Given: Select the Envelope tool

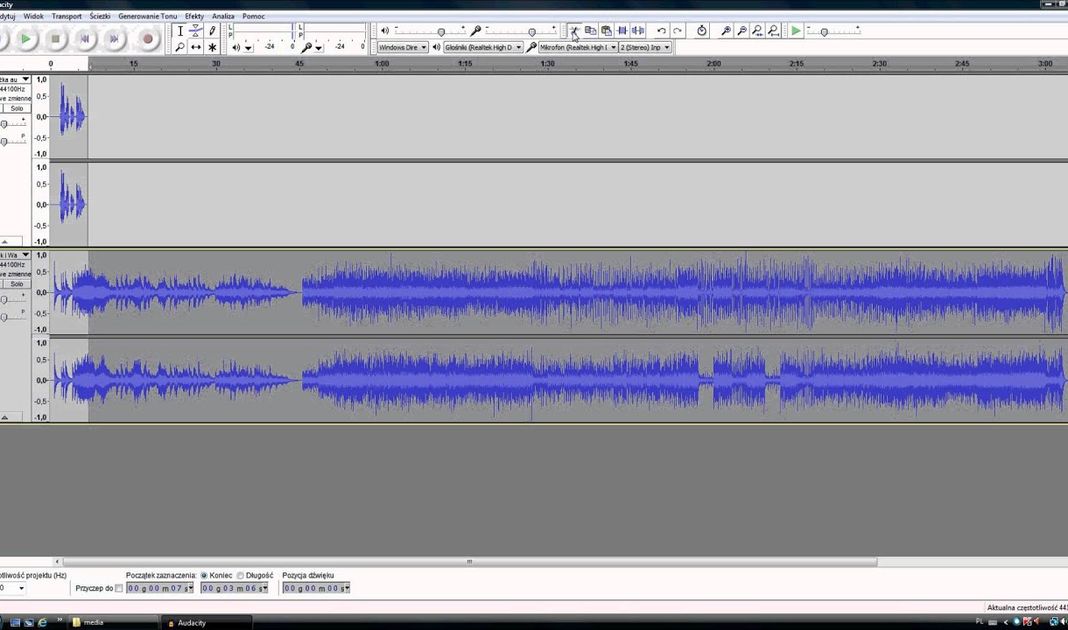Looking at the screenshot, I should point(196,31).
